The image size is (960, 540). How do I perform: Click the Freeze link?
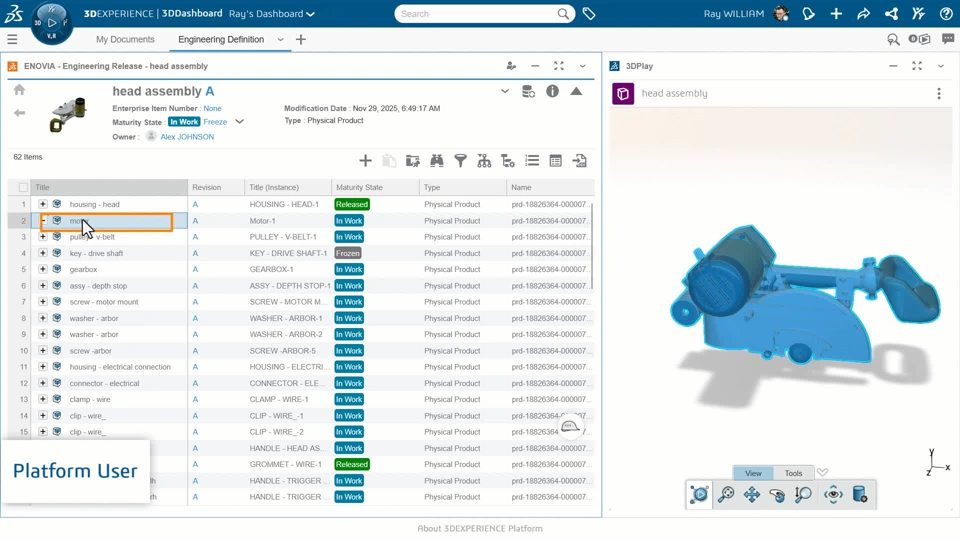tap(216, 122)
